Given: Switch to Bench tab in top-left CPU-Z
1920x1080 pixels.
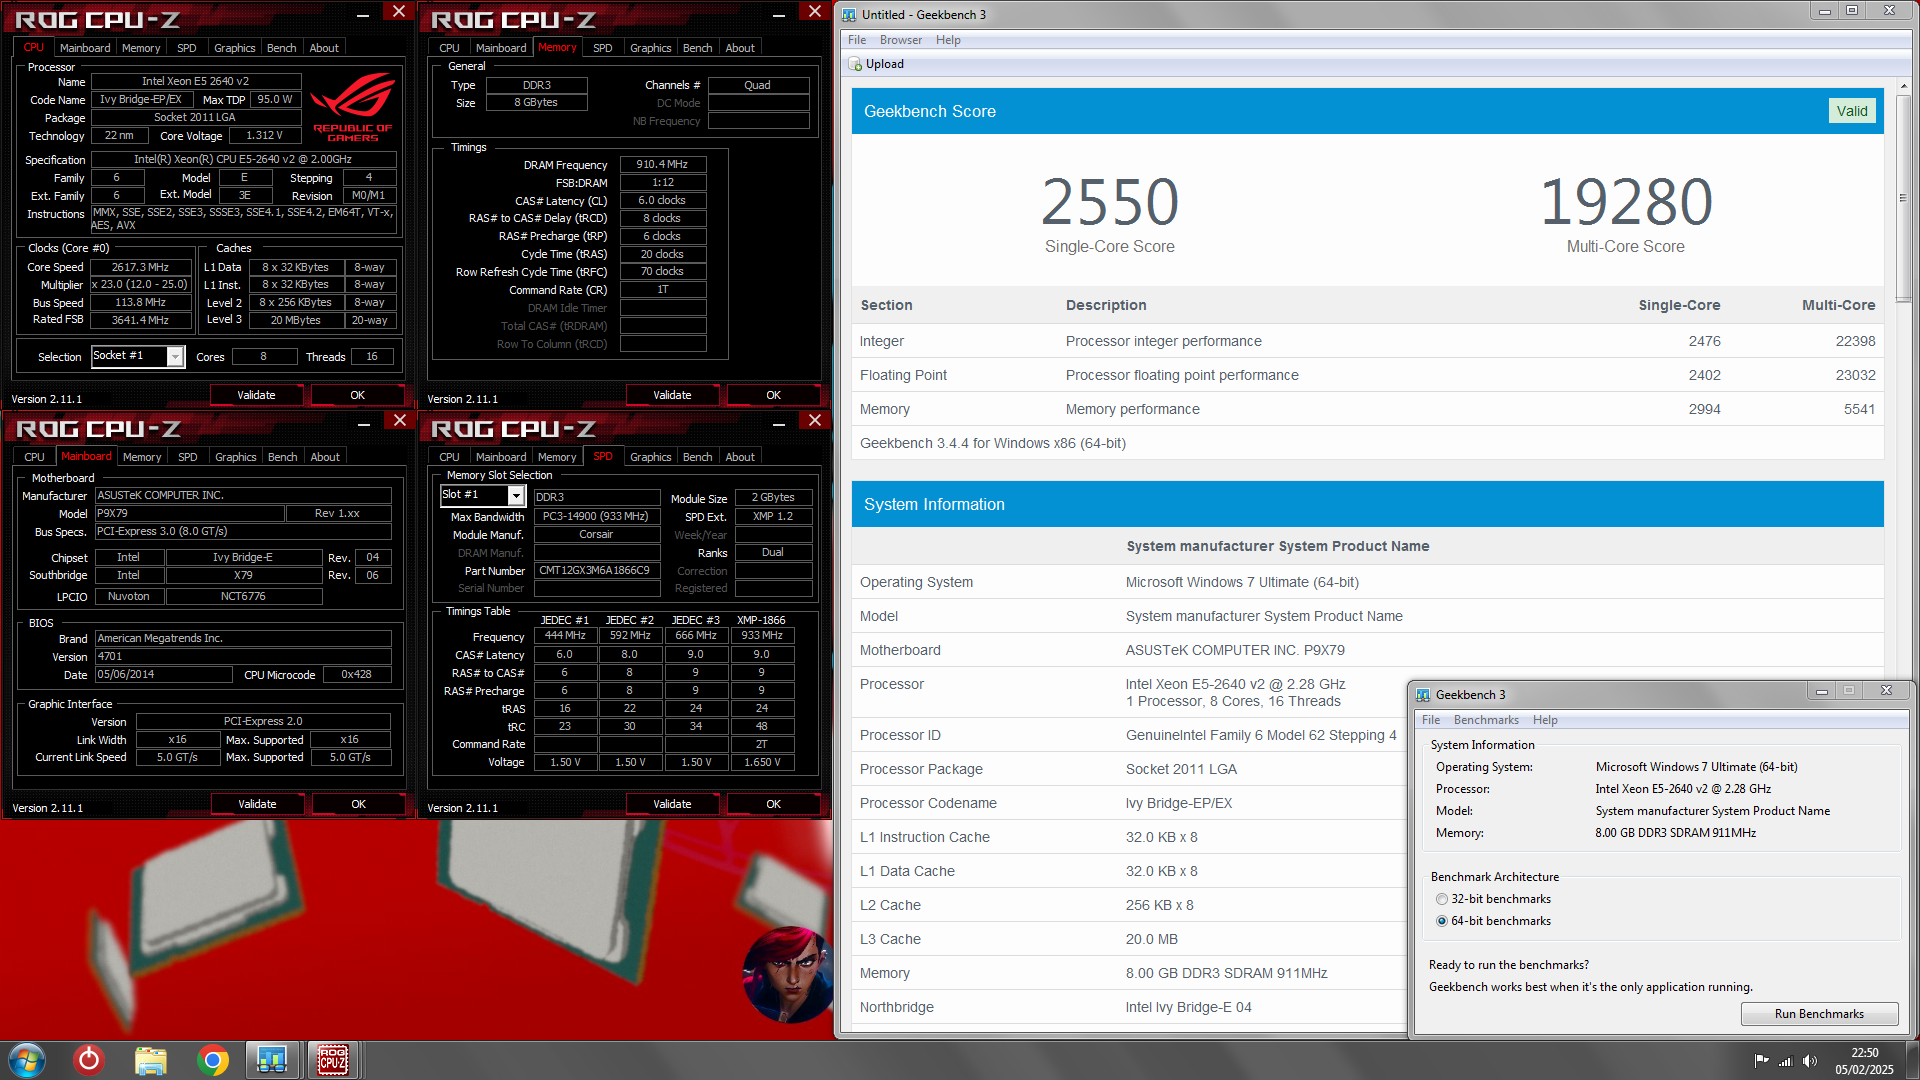Looking at the screenshot, I should (x=281, y=48).
